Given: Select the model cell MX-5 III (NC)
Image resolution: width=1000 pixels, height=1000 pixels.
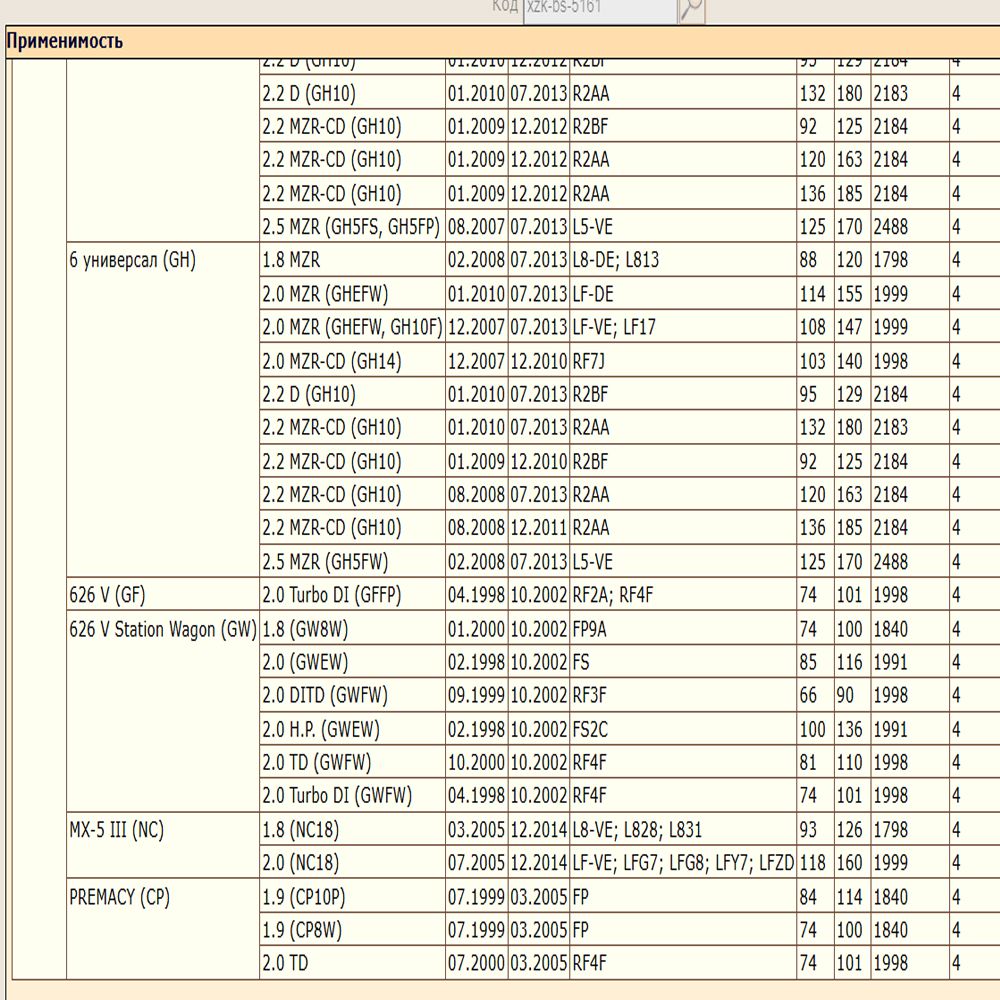Looking at the screenshot, I should click(x=163, y=846).
